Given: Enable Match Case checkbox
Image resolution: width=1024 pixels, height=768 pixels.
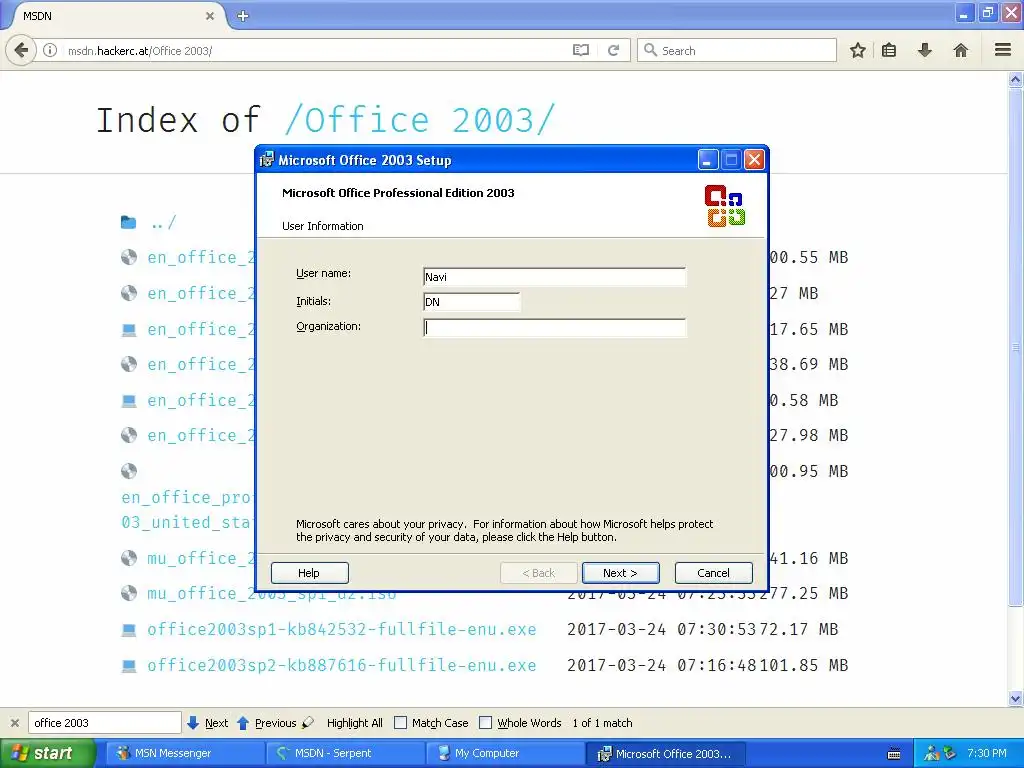Looking at the screenshot, I should point(401,723).
